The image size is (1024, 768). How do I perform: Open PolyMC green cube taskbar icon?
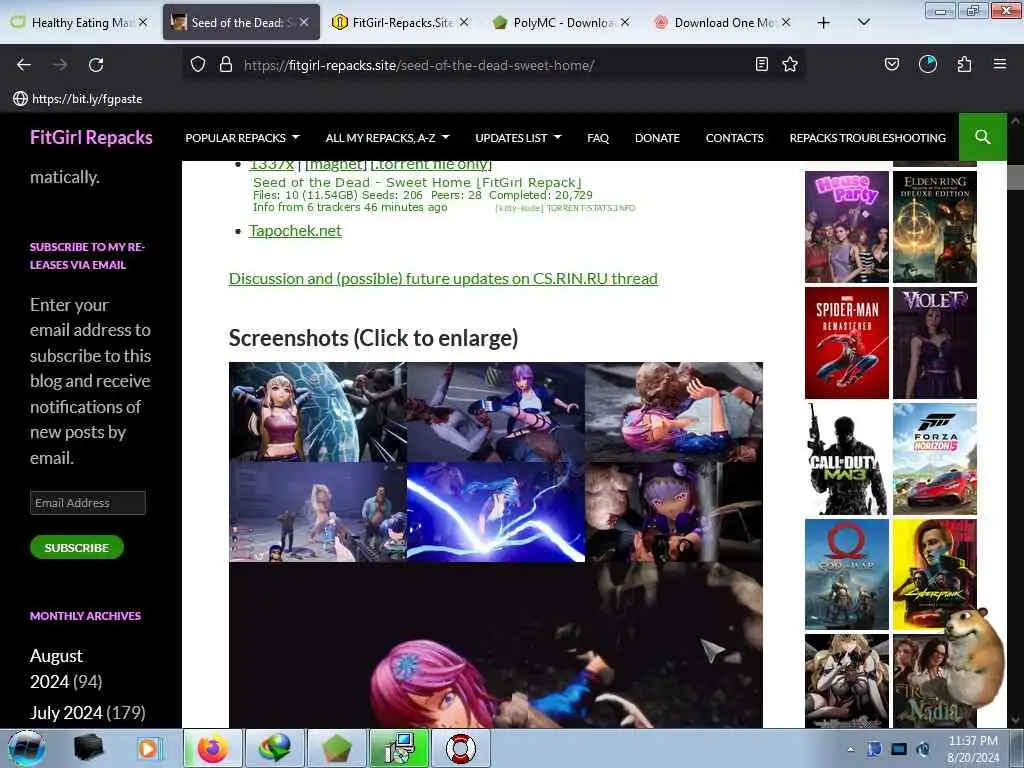click(x=336, y=748)
